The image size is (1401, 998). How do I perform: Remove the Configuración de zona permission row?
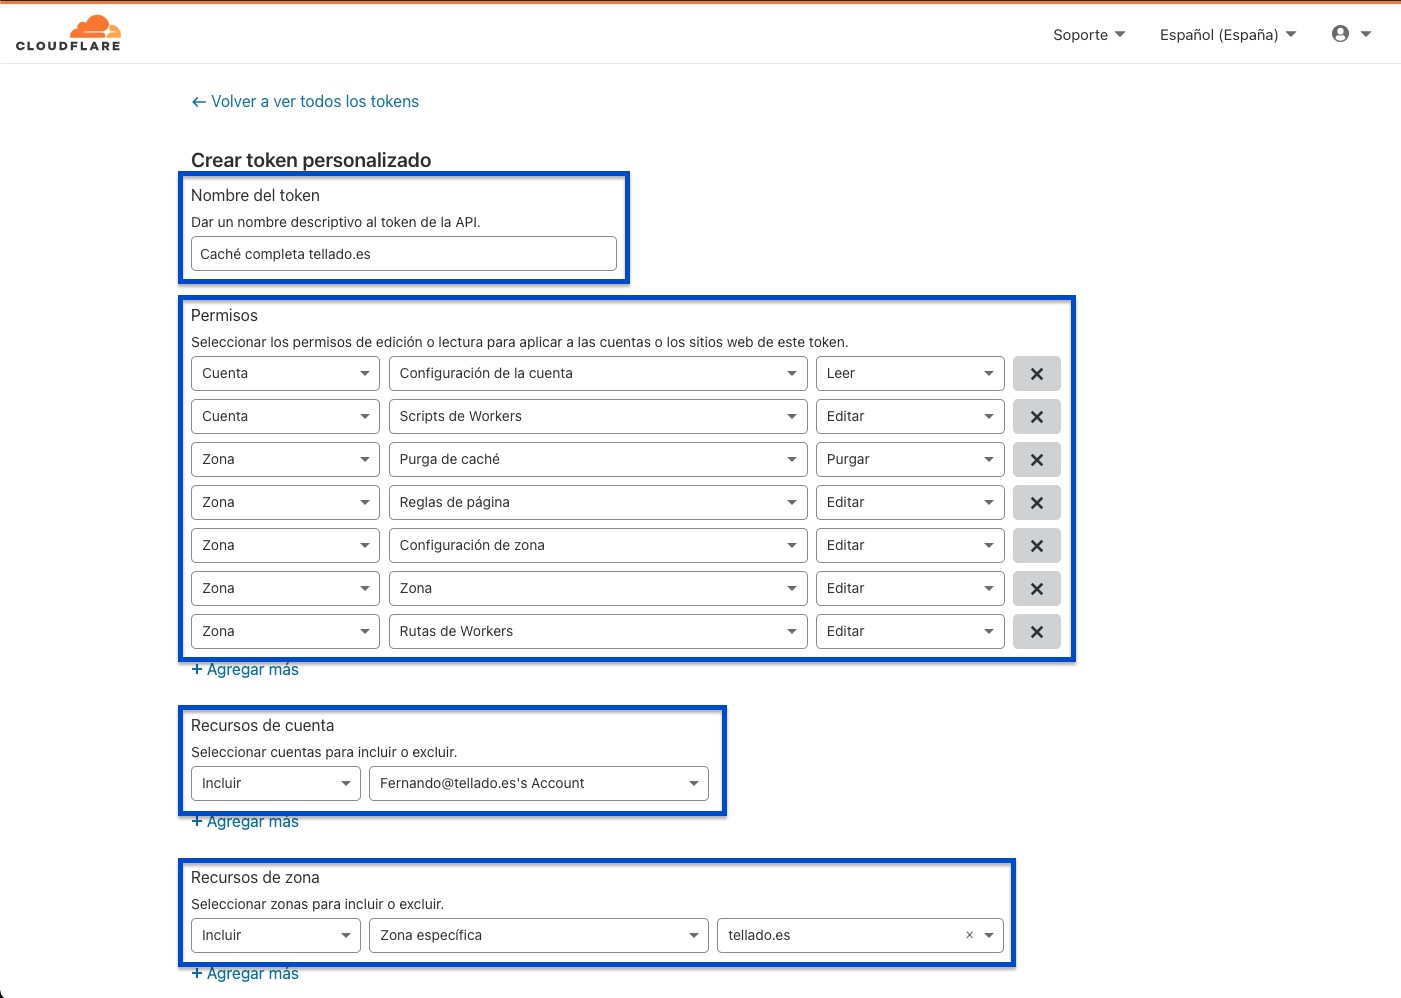pos(1036,546)
